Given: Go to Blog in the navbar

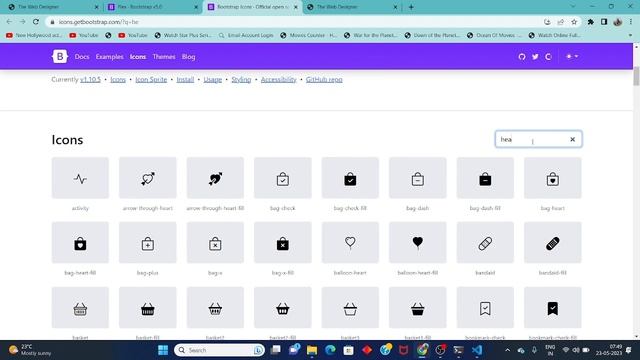Looking at the screenshot, I should click(x=189, y=57).
